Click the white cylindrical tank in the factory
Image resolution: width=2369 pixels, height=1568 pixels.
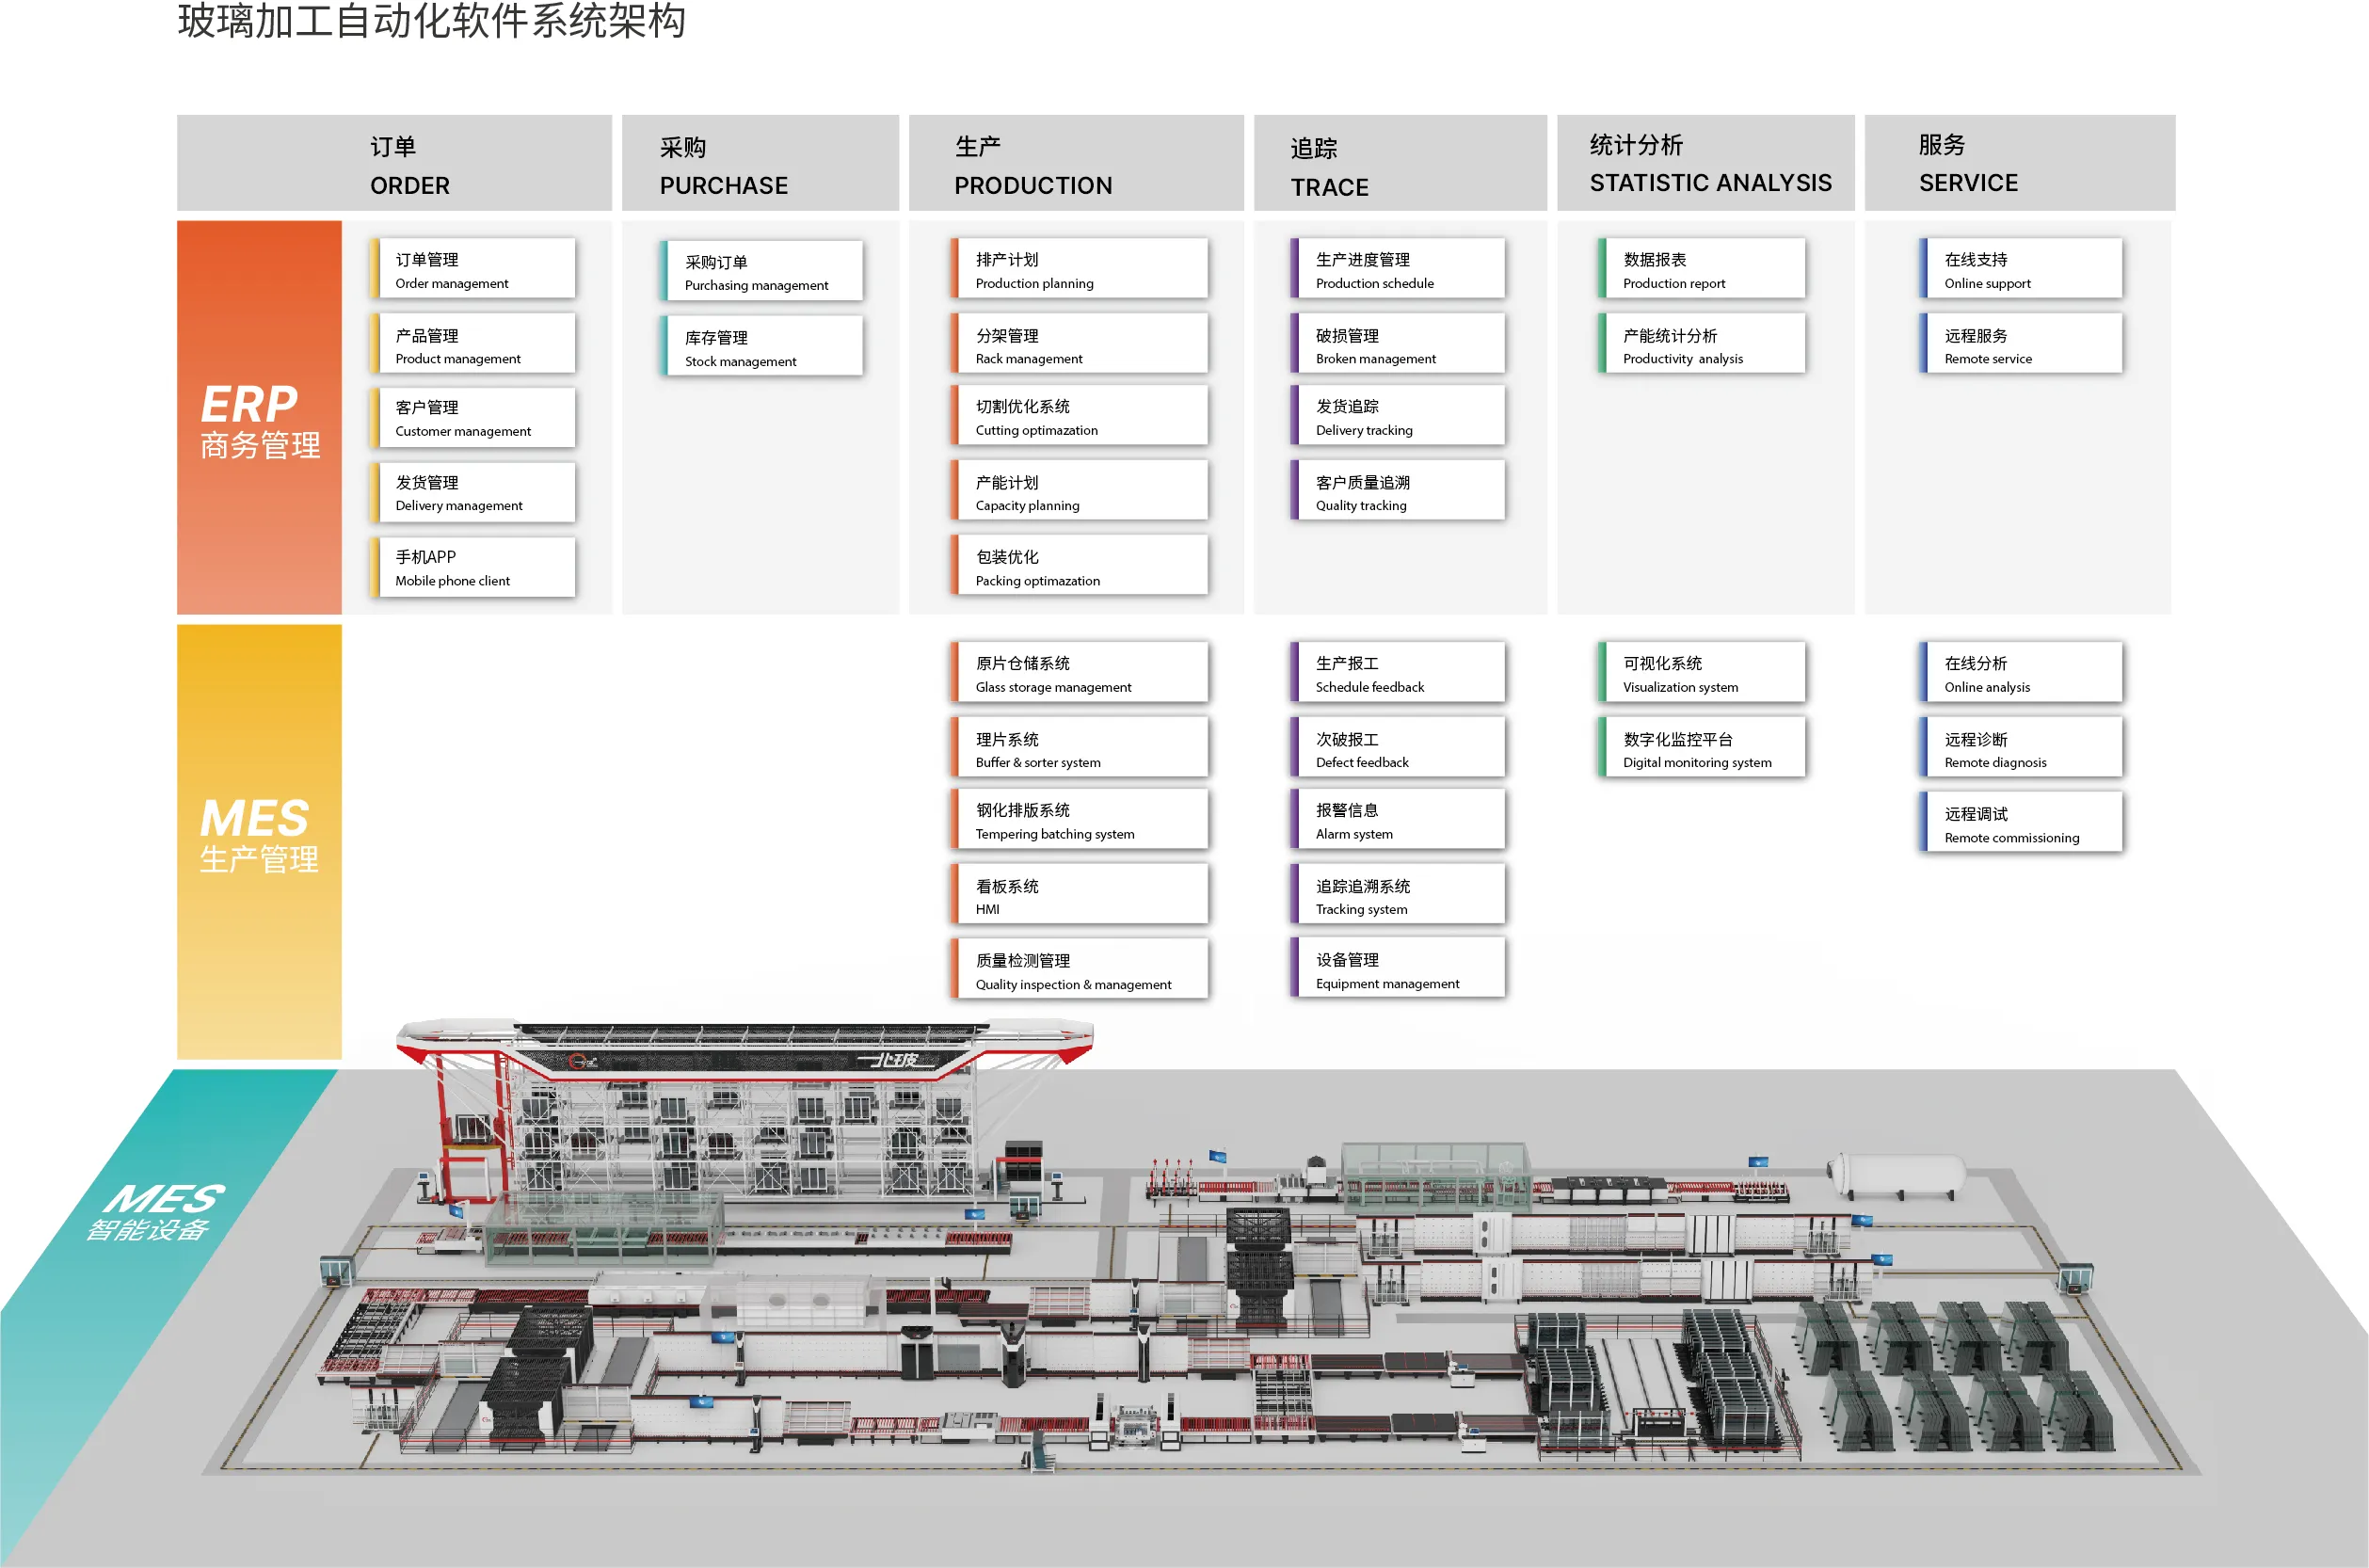[1896, 1174]
